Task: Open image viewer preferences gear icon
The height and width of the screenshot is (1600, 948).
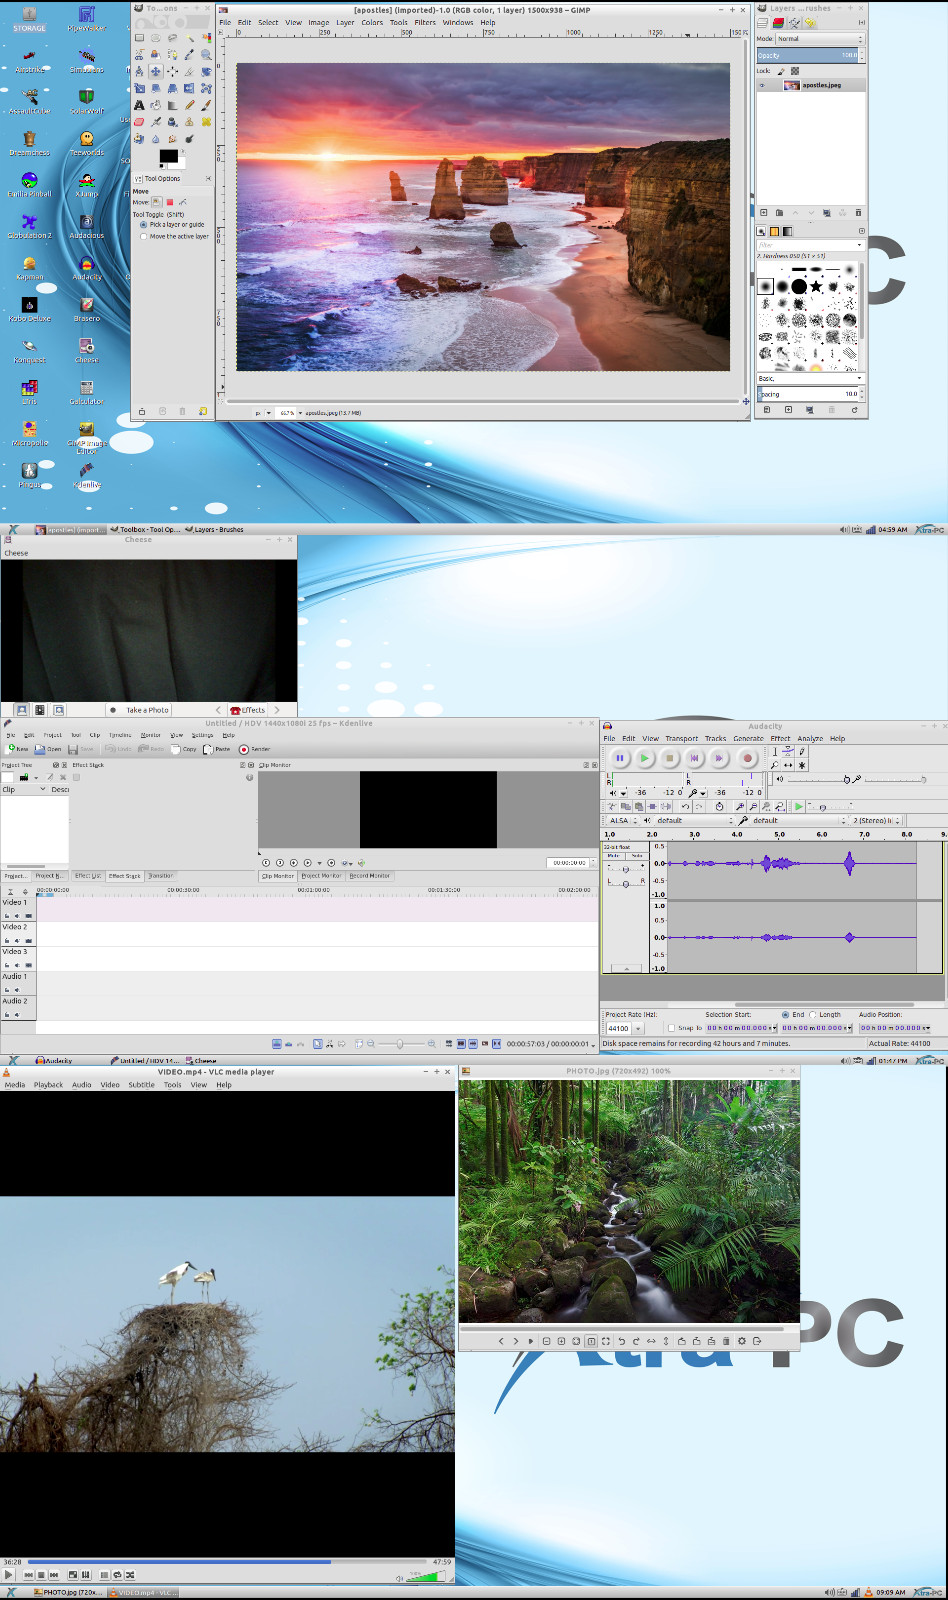Action: [741, 1341]
